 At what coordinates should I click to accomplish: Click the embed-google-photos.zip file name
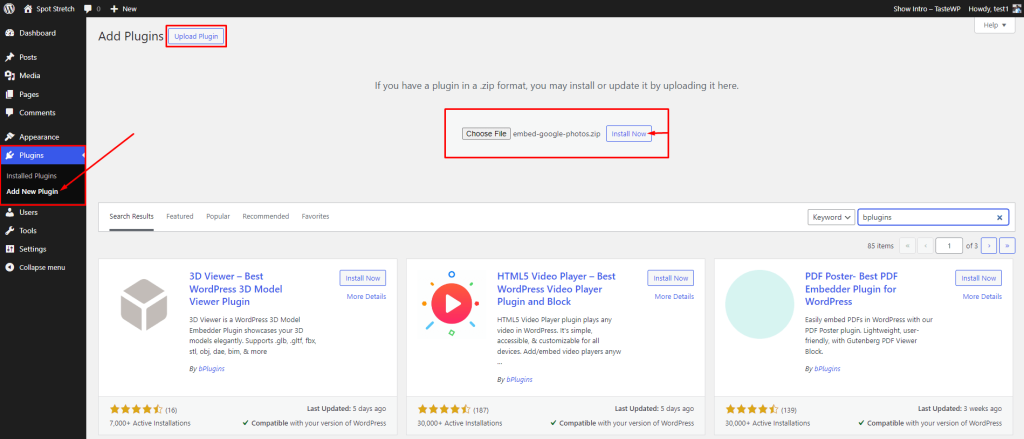click(556, 134)
